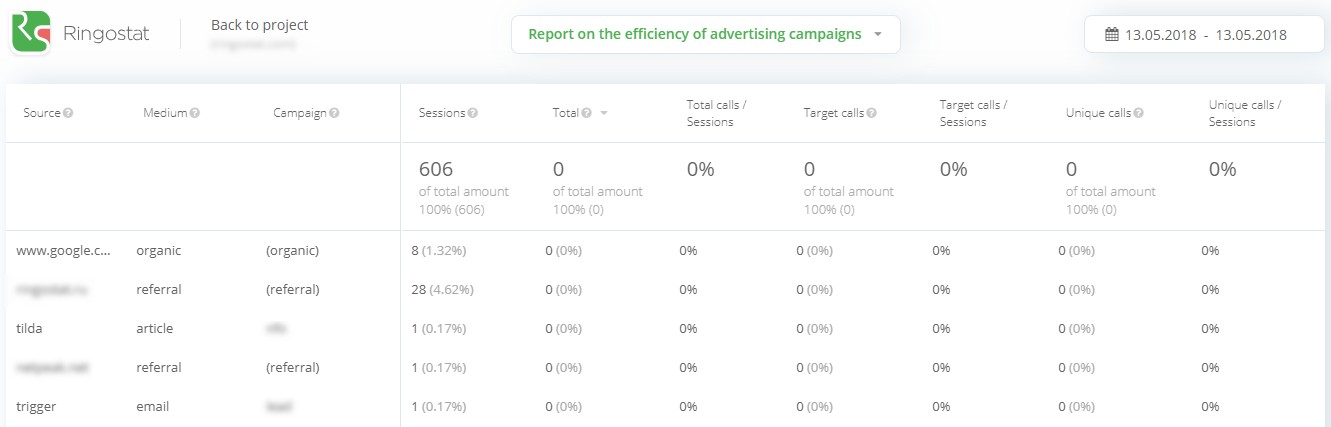This screenshot has height=427, width=1331.
Task: Open the advertising campaigns report dropdown
Action: pyautogui.click(x=705, y=34)
